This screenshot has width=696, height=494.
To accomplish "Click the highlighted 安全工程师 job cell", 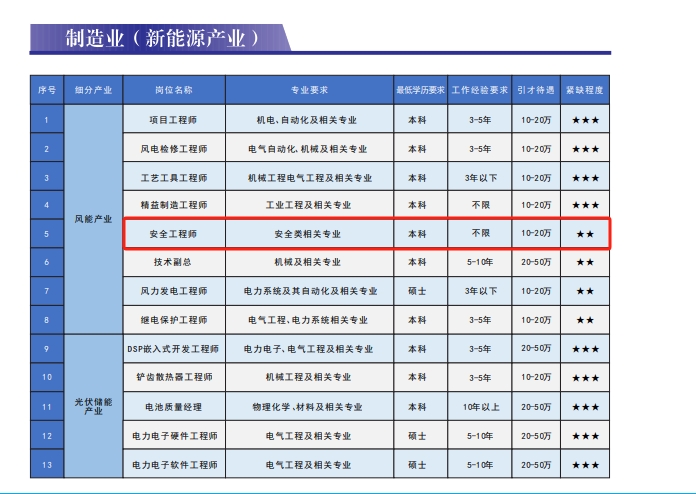I will click(x=173, y=233).
